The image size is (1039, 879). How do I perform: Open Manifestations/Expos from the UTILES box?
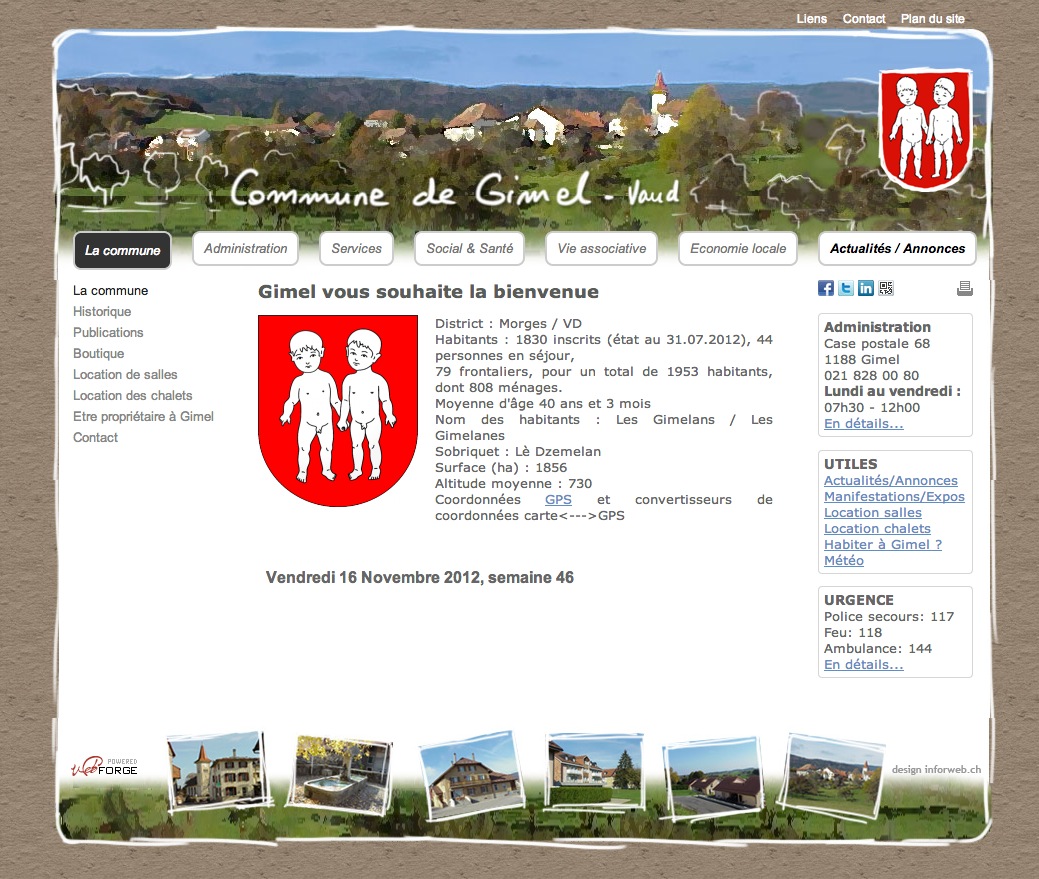click(893, 496)
